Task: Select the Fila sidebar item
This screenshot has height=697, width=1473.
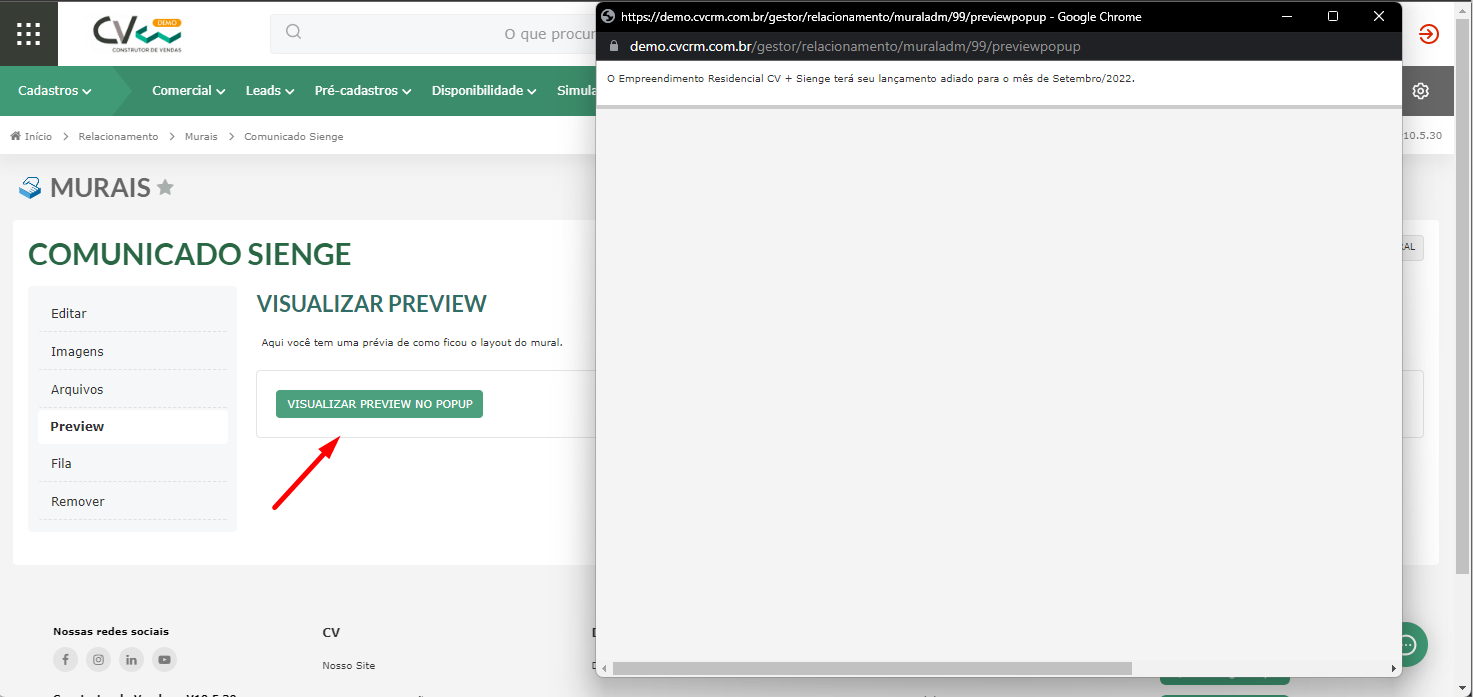Action: point(133,463)
